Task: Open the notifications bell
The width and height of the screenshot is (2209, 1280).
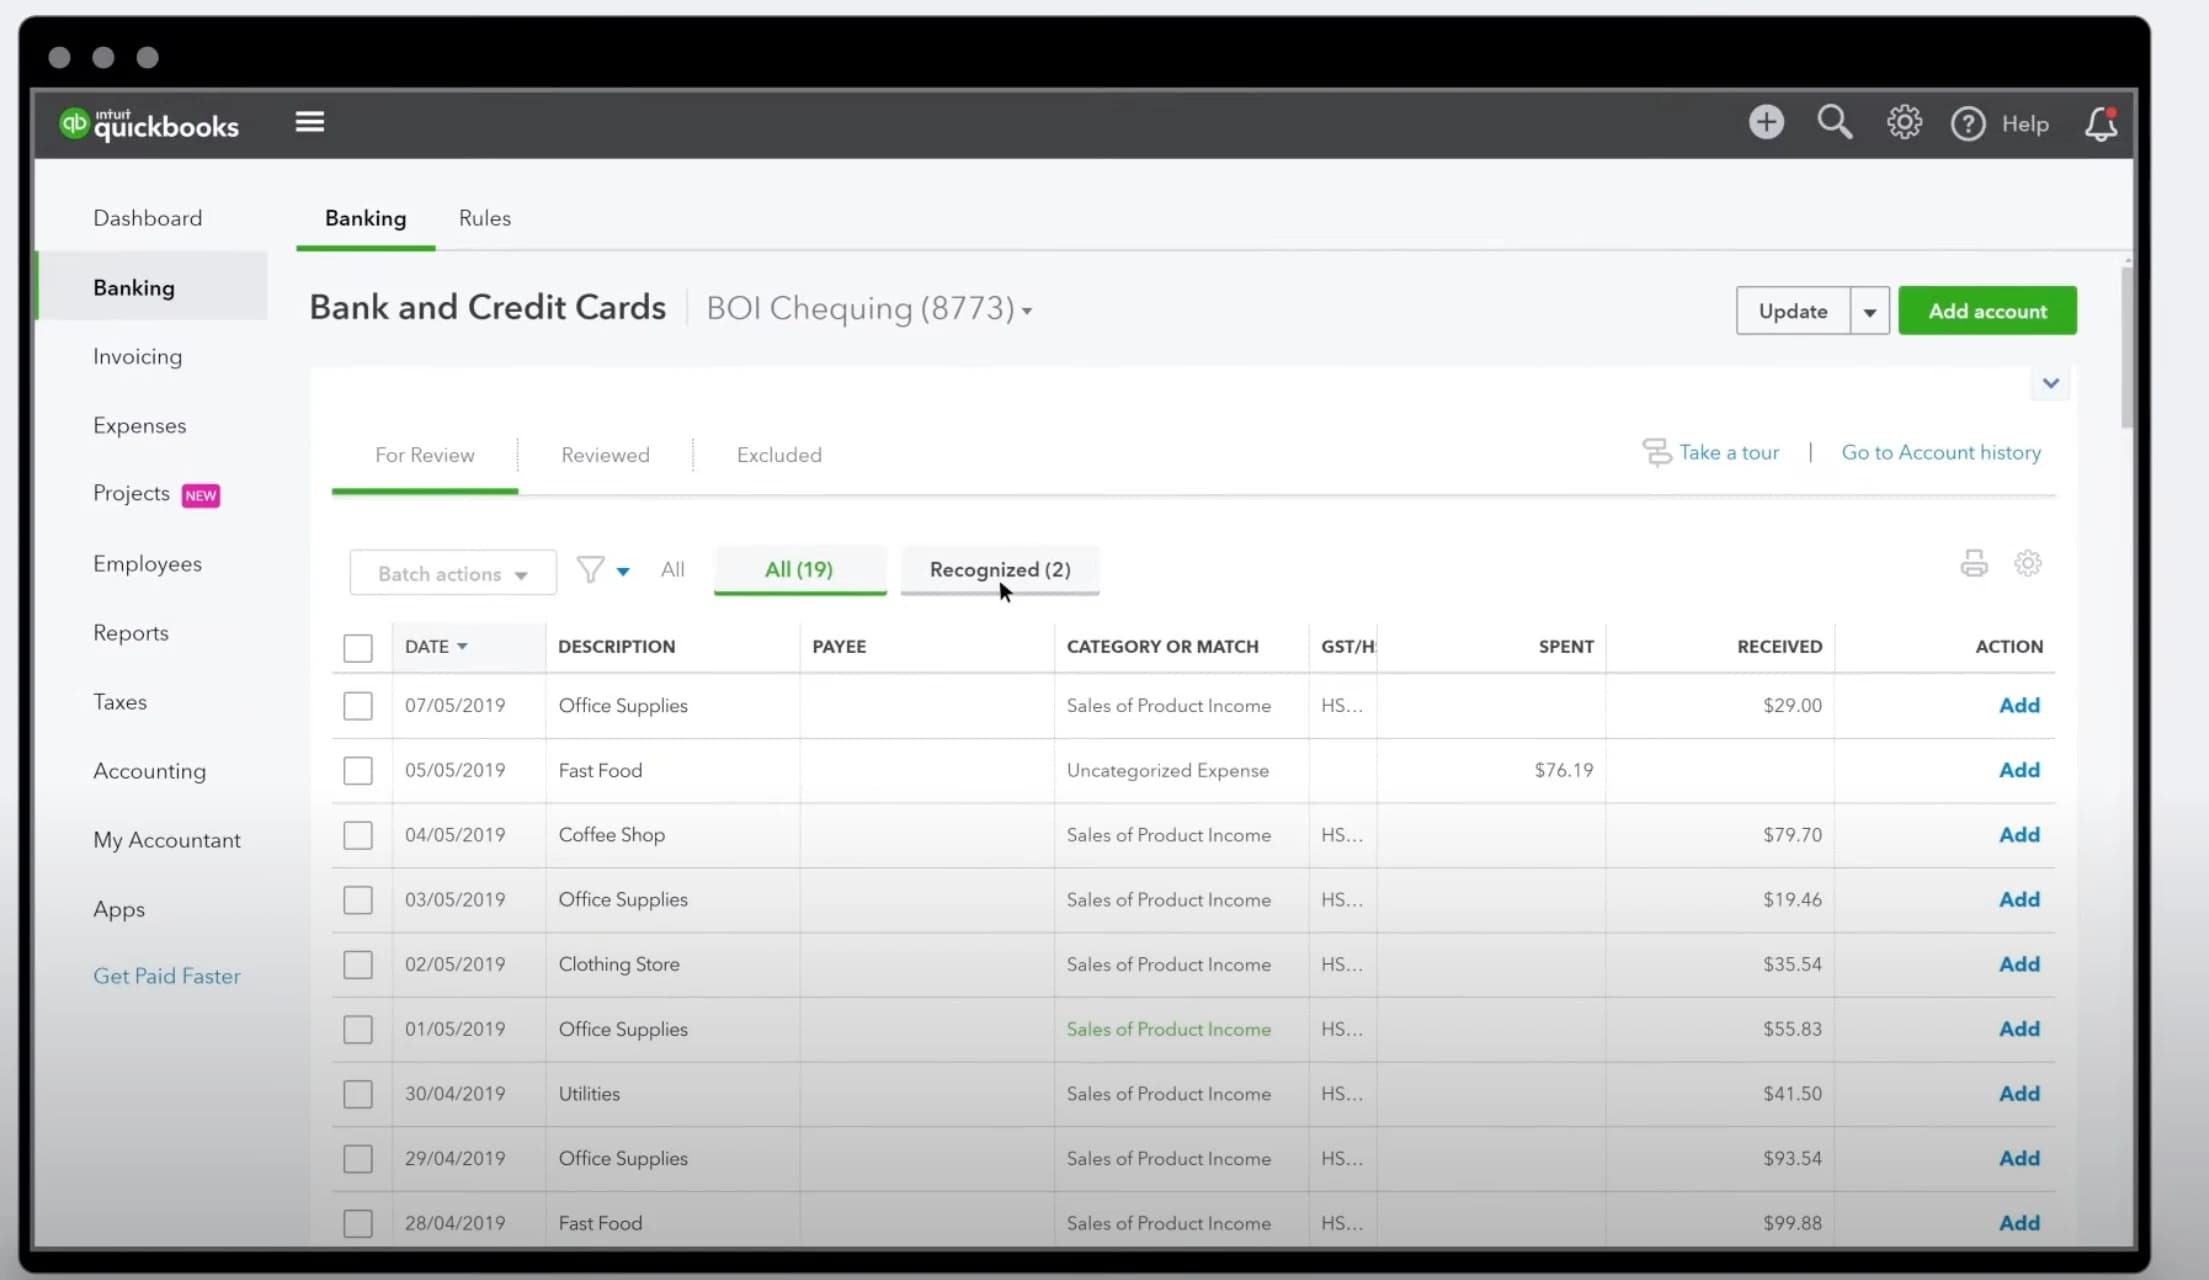Action: (2101, 124)
